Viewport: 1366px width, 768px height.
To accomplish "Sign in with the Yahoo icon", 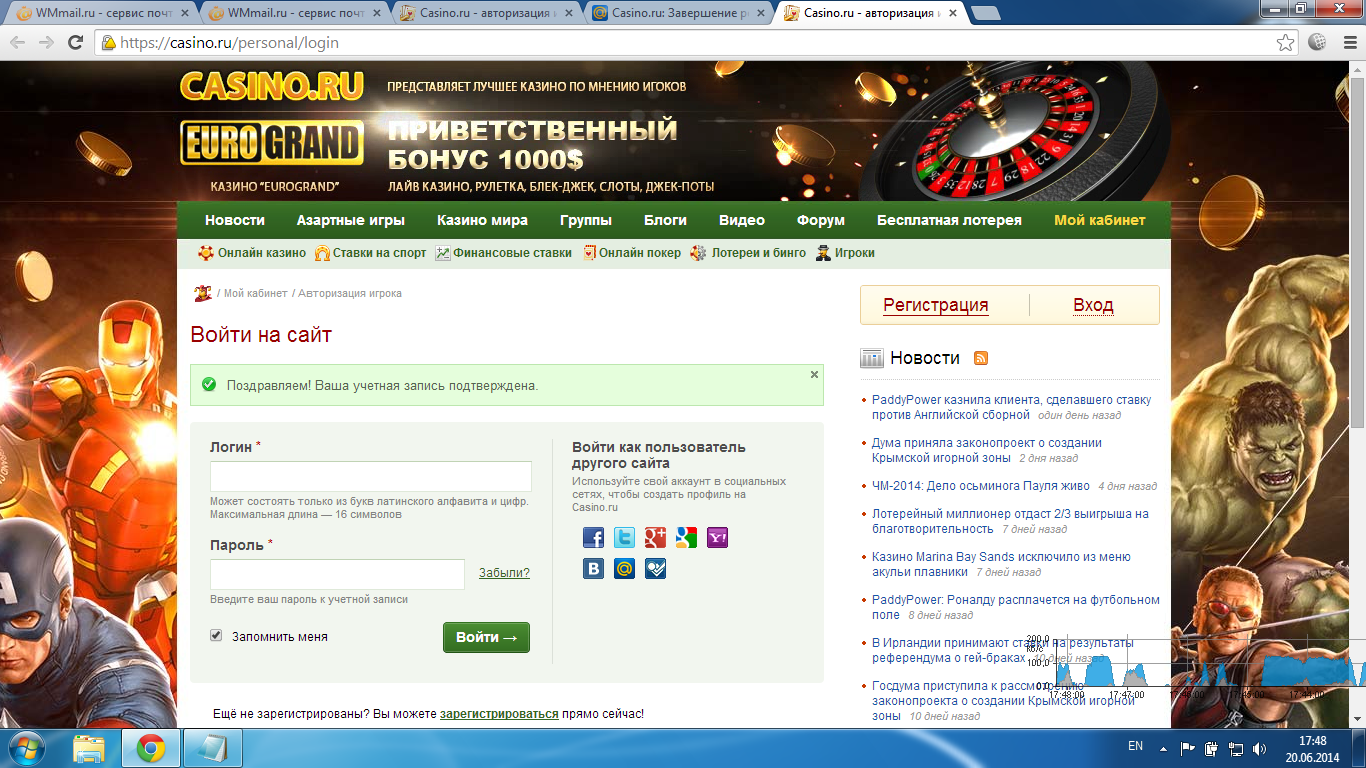I will coord(718,538).
